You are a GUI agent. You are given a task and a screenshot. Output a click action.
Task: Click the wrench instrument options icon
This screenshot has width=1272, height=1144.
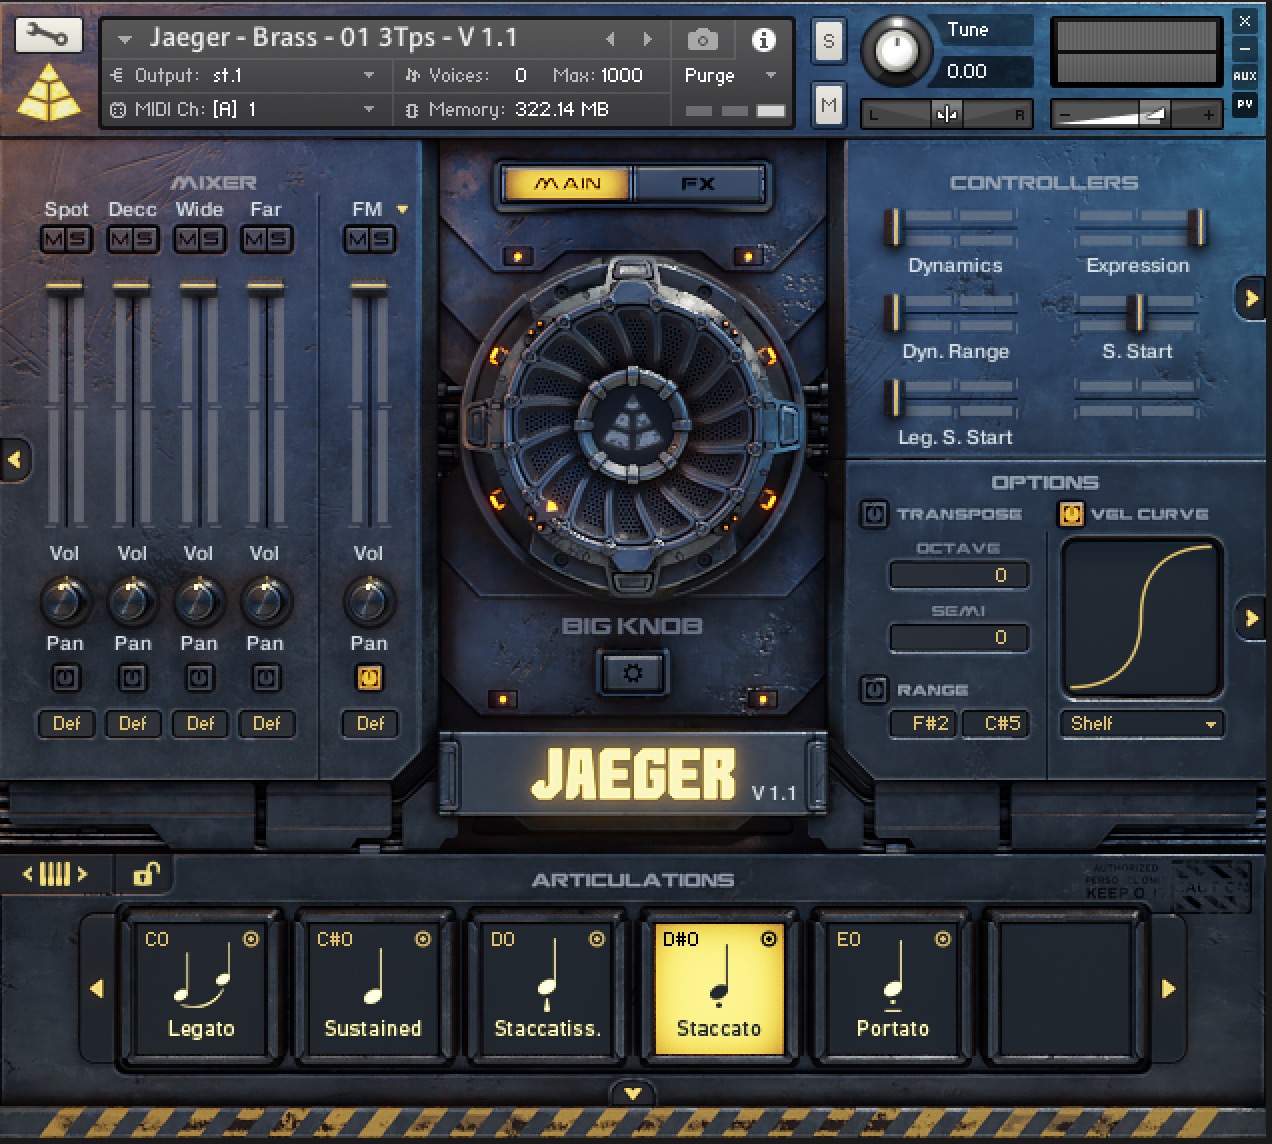[47, 36]
